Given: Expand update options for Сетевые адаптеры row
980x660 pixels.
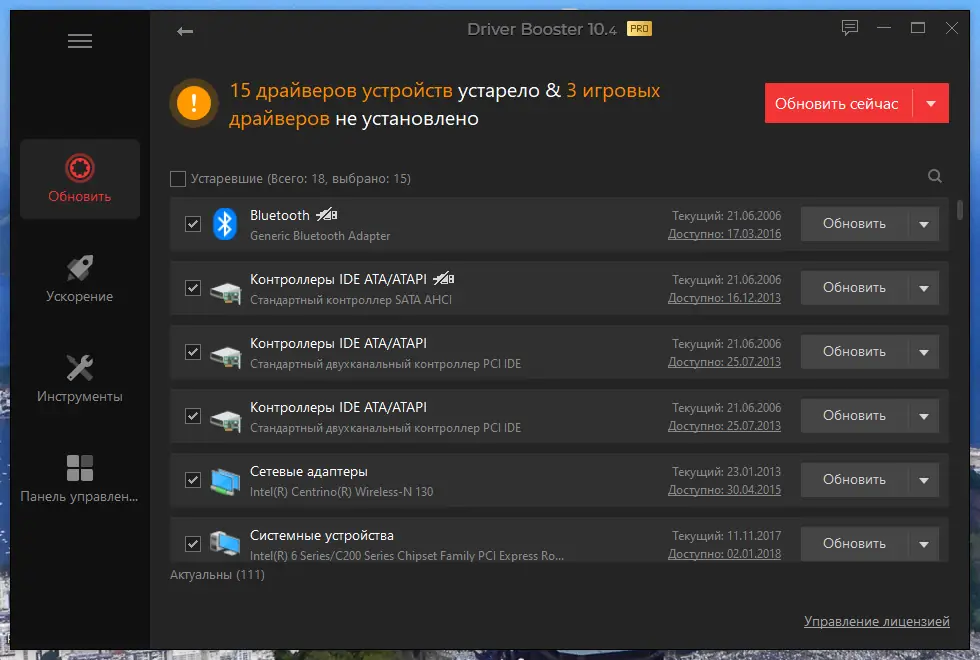Looking at the screenshot, I should tap(924, 480).
